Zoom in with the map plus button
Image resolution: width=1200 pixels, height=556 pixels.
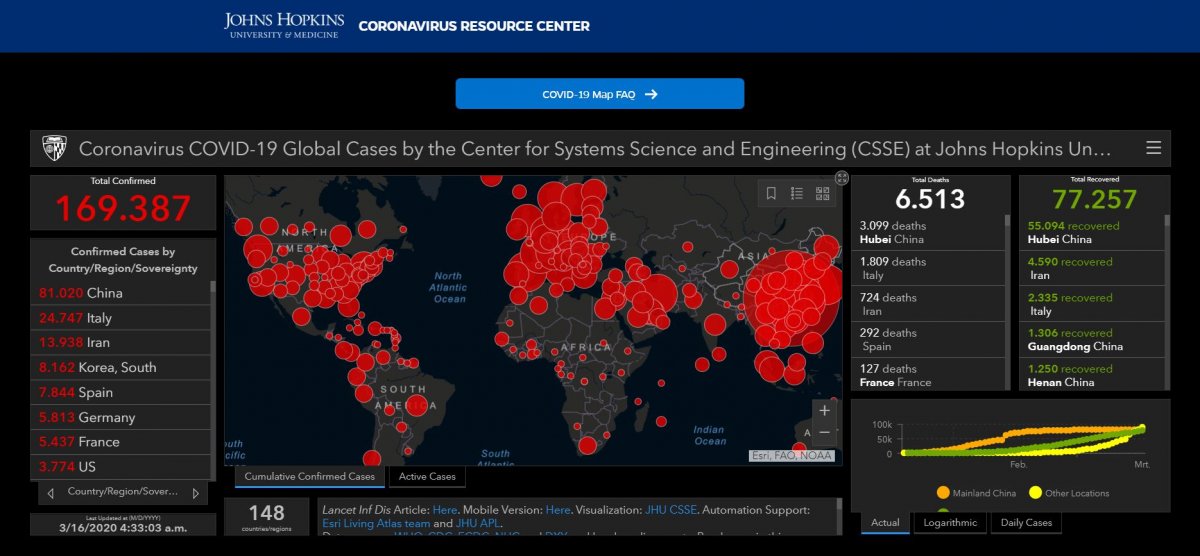pos(824,410)
